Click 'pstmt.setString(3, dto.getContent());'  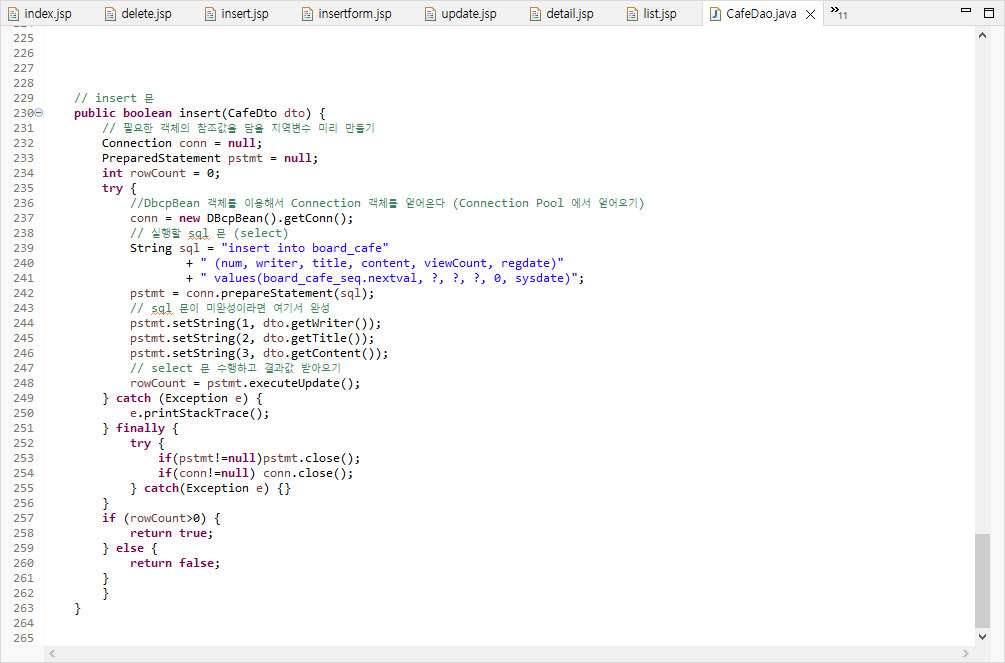coord(259,353)
